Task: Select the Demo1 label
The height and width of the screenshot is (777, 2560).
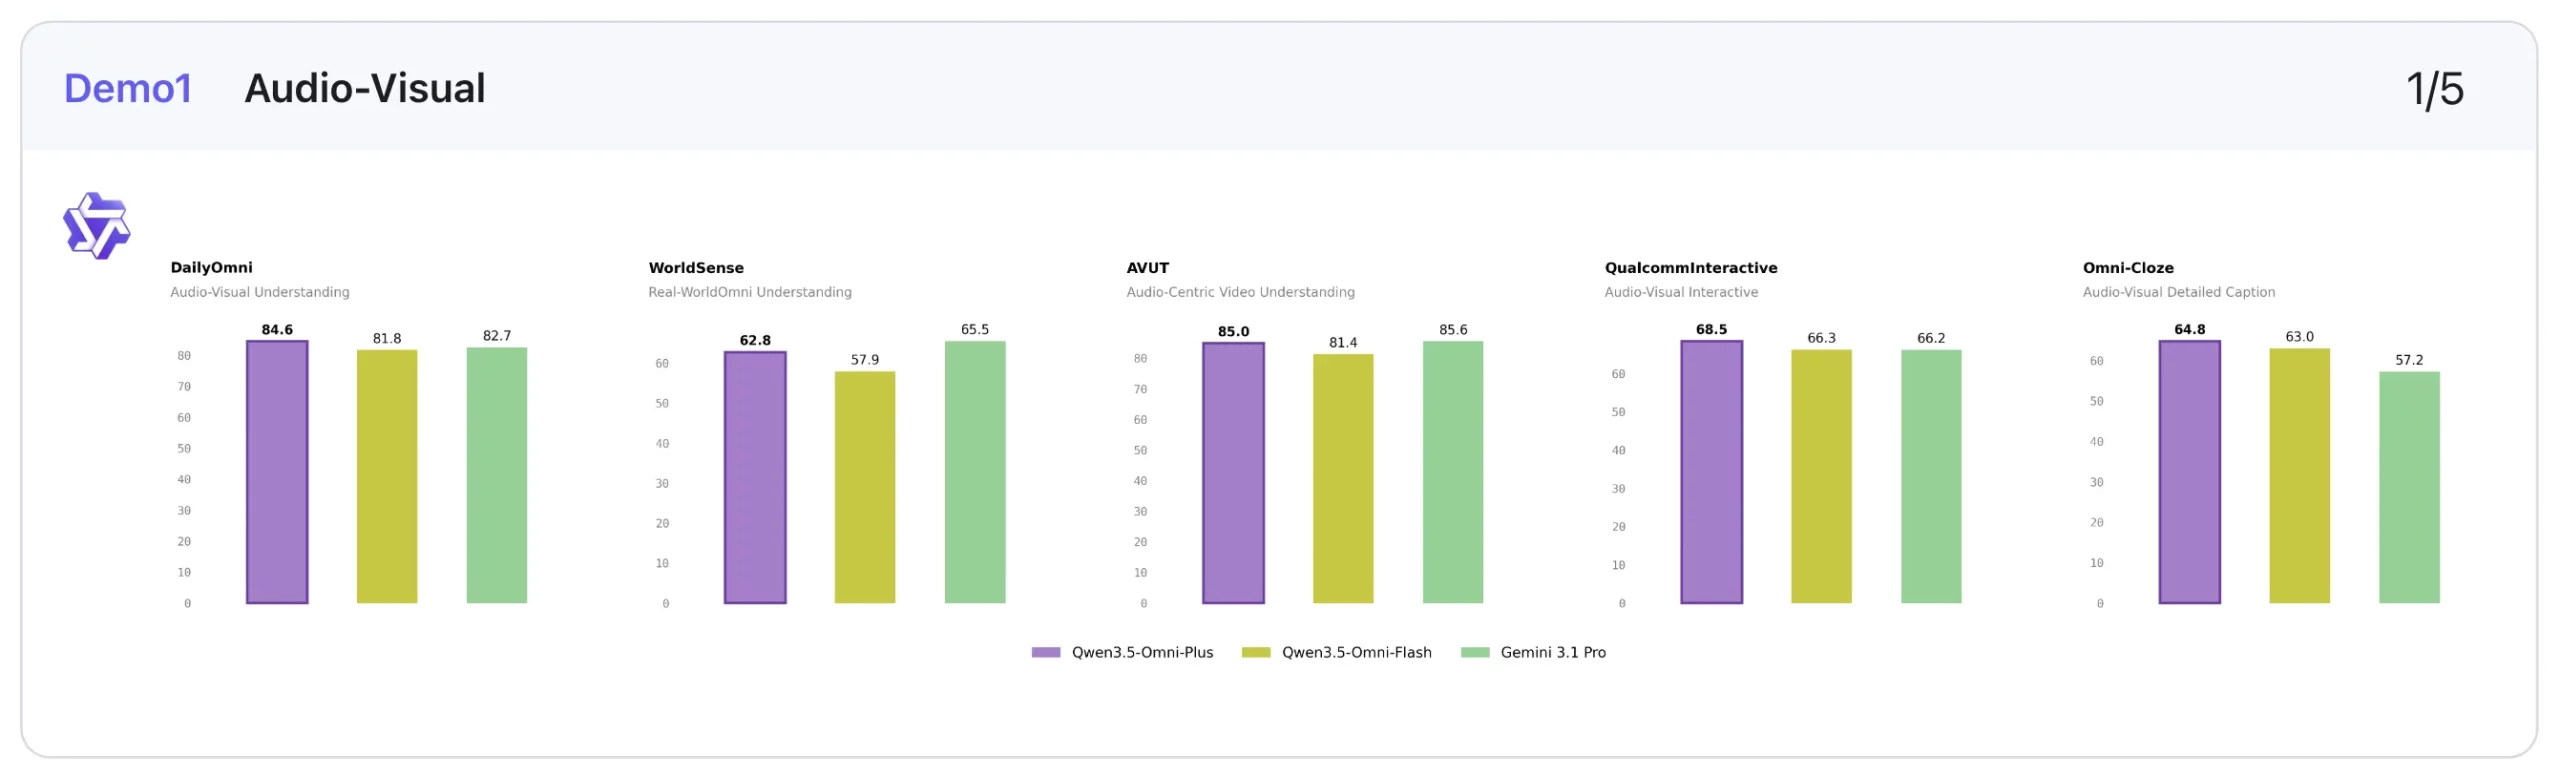Action: tap(128, 88)
